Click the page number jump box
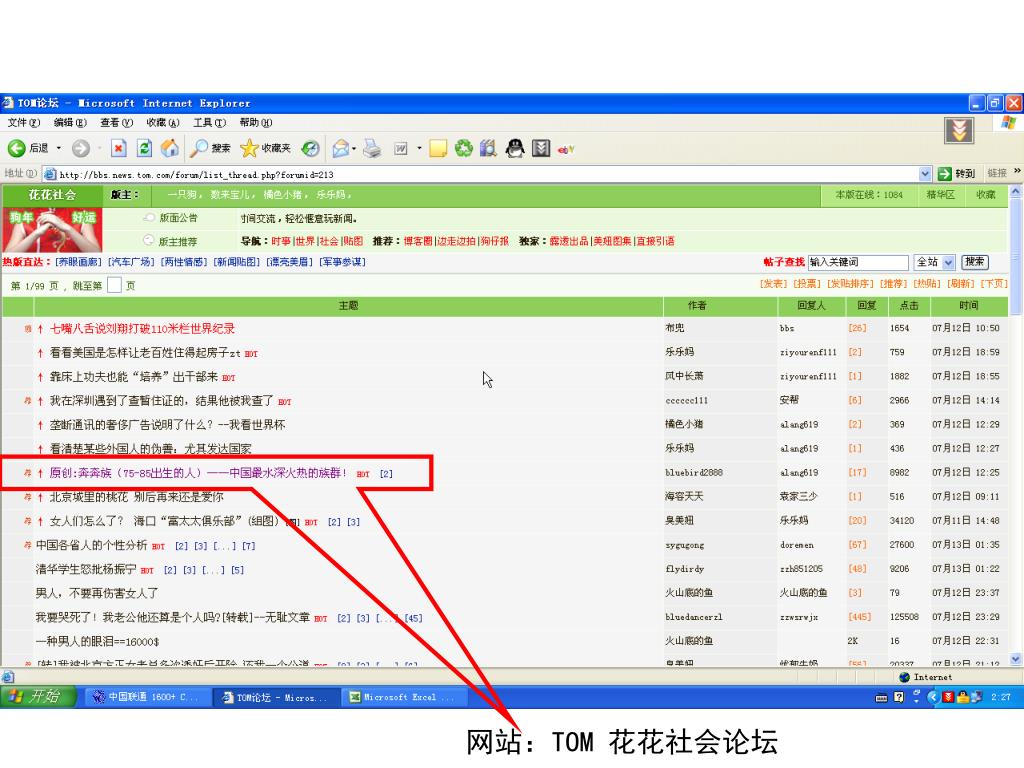Viewport: 1024px width, 768px height. (x=114, y=285)
